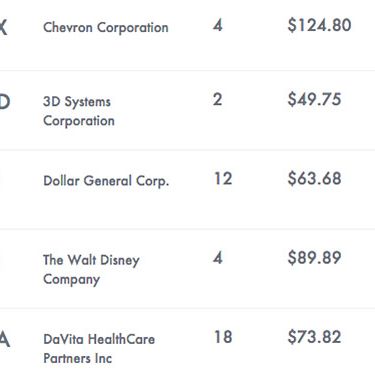This screenshot has width=375, height=375.
Task: Click the word Company under Walt Disney
Action: pyautogui.click(x=71, y=279)
